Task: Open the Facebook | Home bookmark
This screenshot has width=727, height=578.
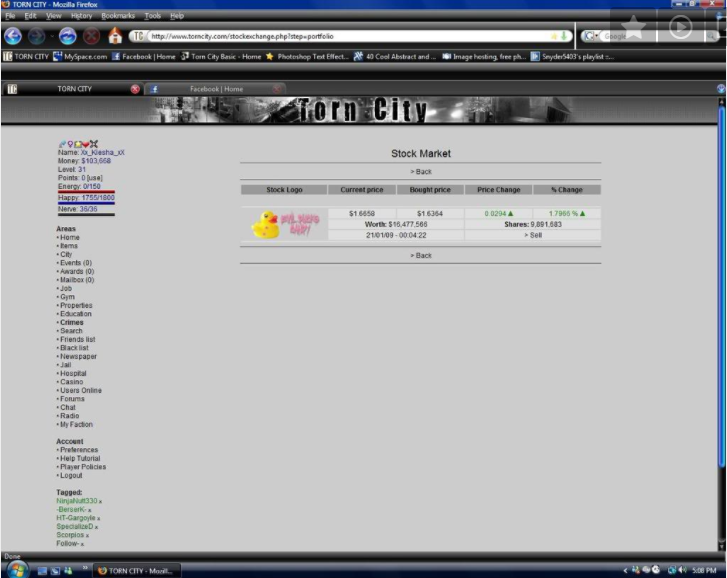Action: pyautogui.click(x=143, y=57)
